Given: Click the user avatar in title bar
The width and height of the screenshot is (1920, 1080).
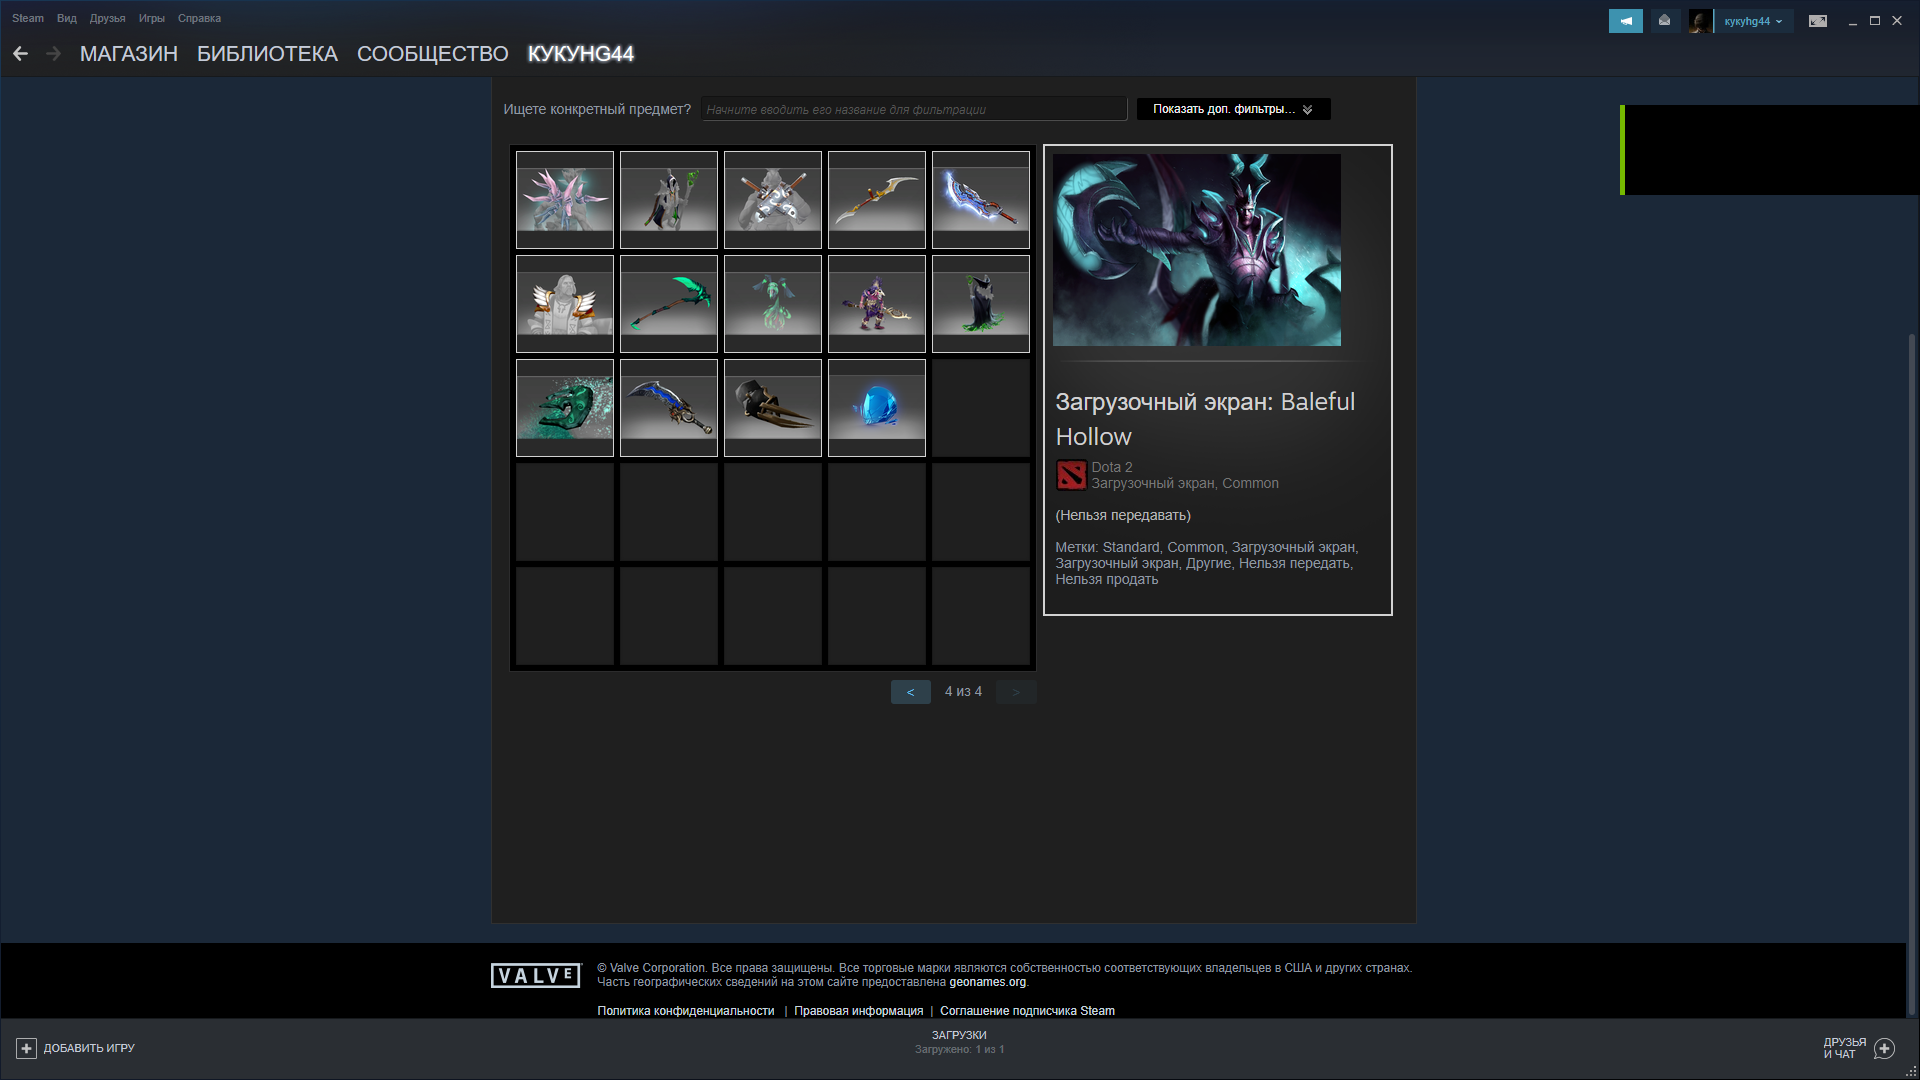Looking at the screenshot, I should click(1700, 21).
